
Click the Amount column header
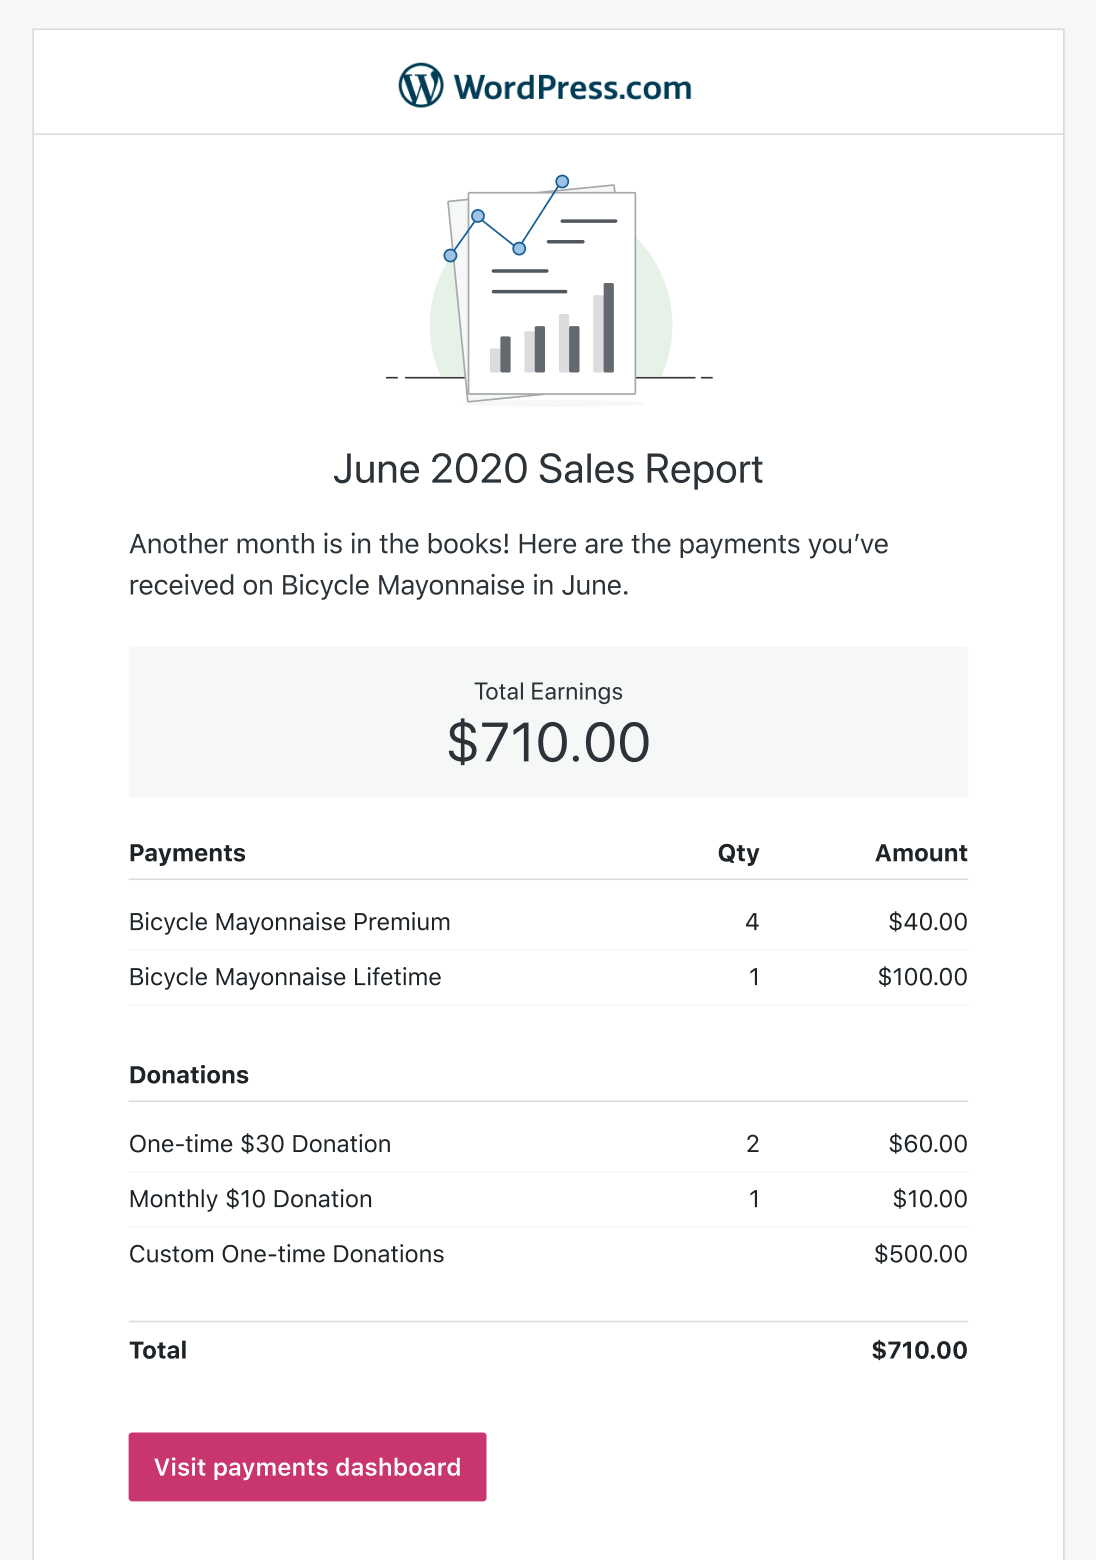point(921,853)
